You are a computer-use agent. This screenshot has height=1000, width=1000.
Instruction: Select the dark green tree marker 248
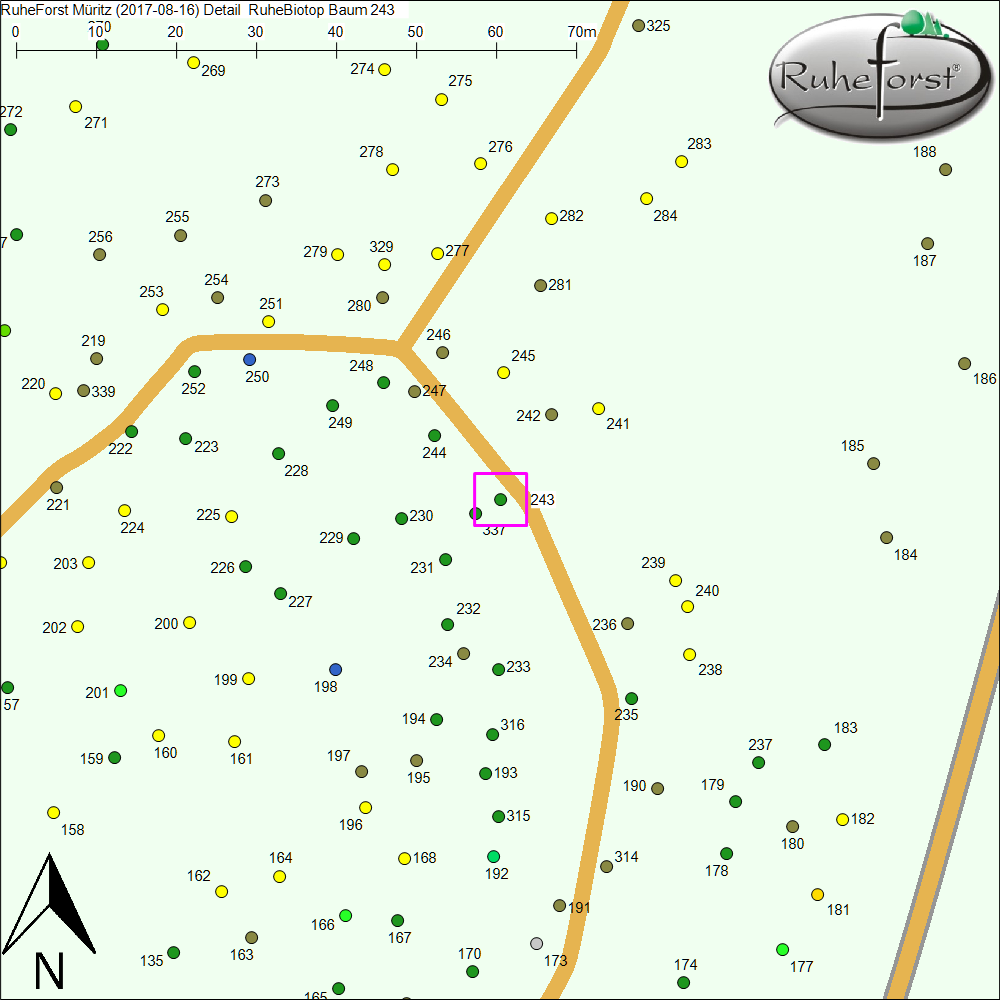385,381
